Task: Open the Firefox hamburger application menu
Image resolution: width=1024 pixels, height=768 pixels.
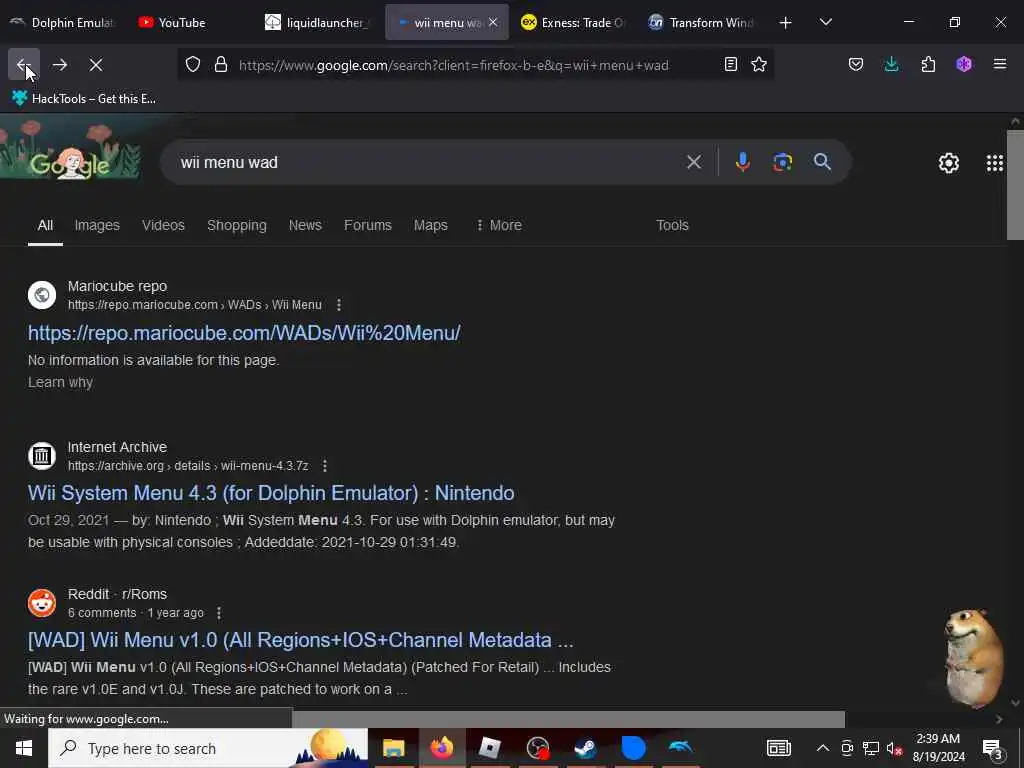Action: click(1000, 64)
